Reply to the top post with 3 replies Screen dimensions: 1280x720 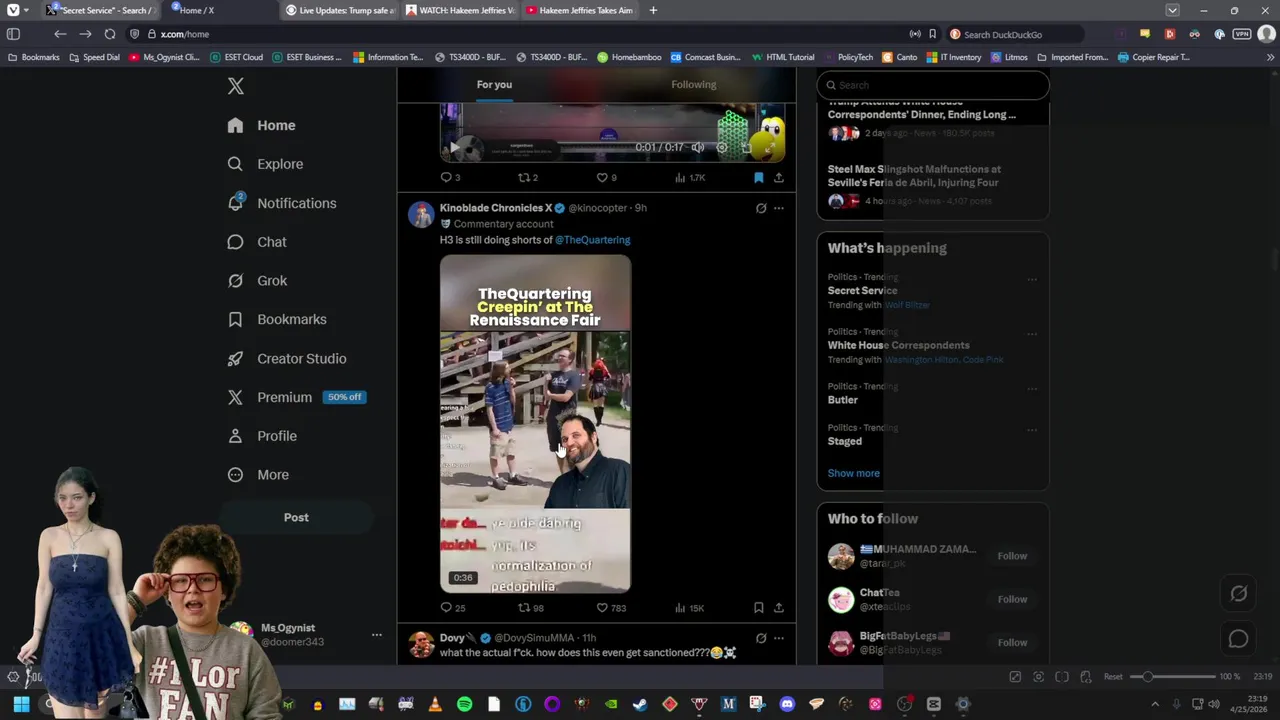pyautogui.click(x=450, y=178)
